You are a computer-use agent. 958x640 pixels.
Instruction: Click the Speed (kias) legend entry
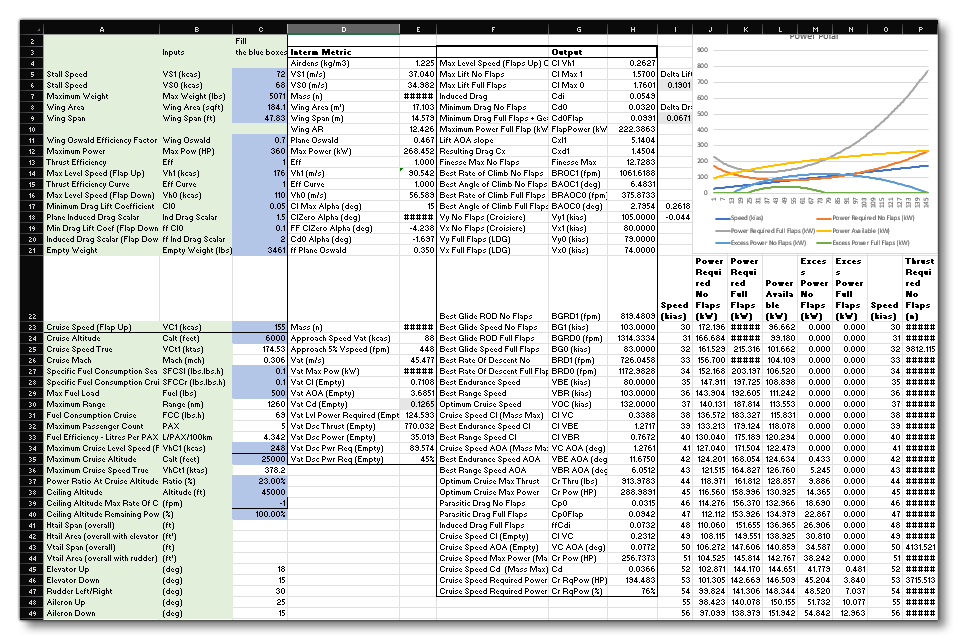click(746, 218)
